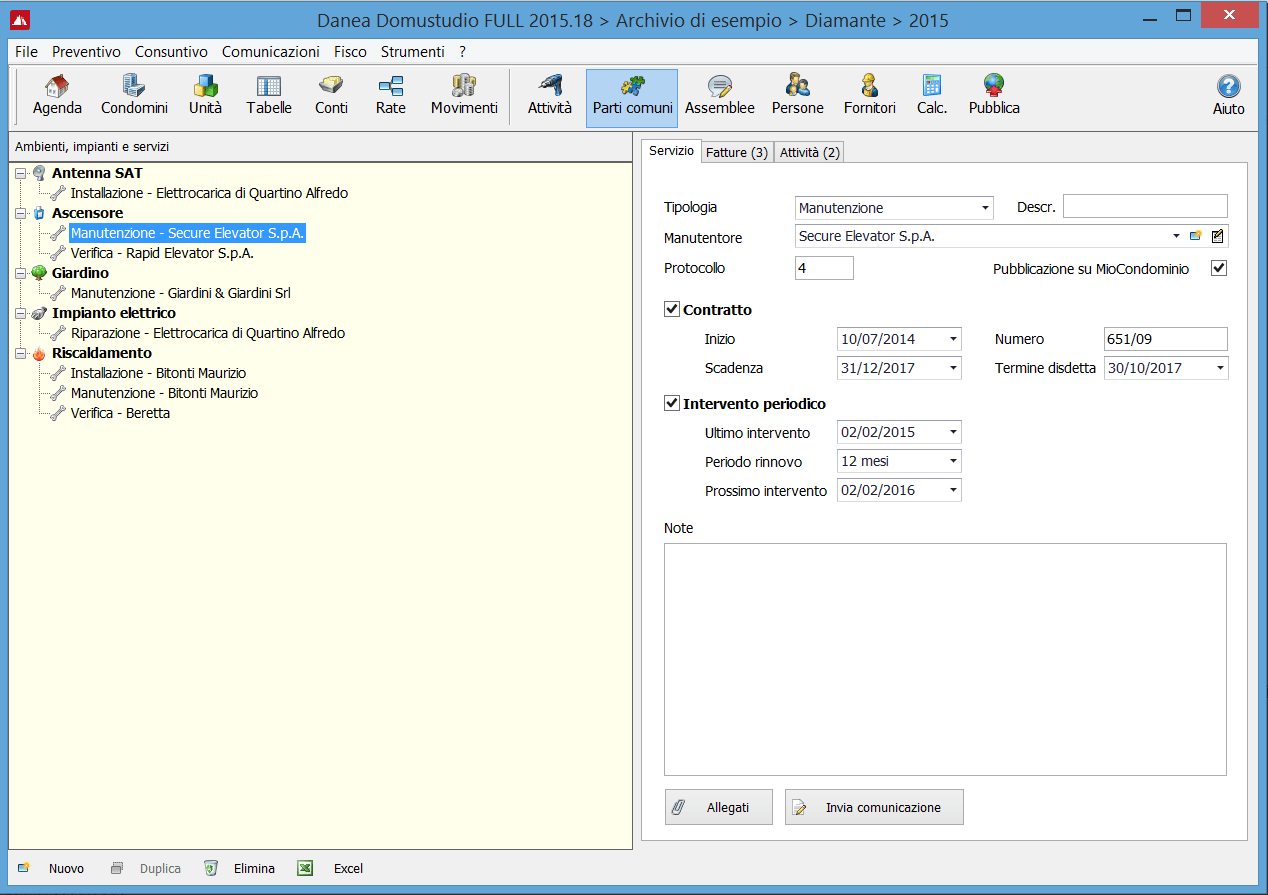Click in the Descr. input field

pos(1145,207)
